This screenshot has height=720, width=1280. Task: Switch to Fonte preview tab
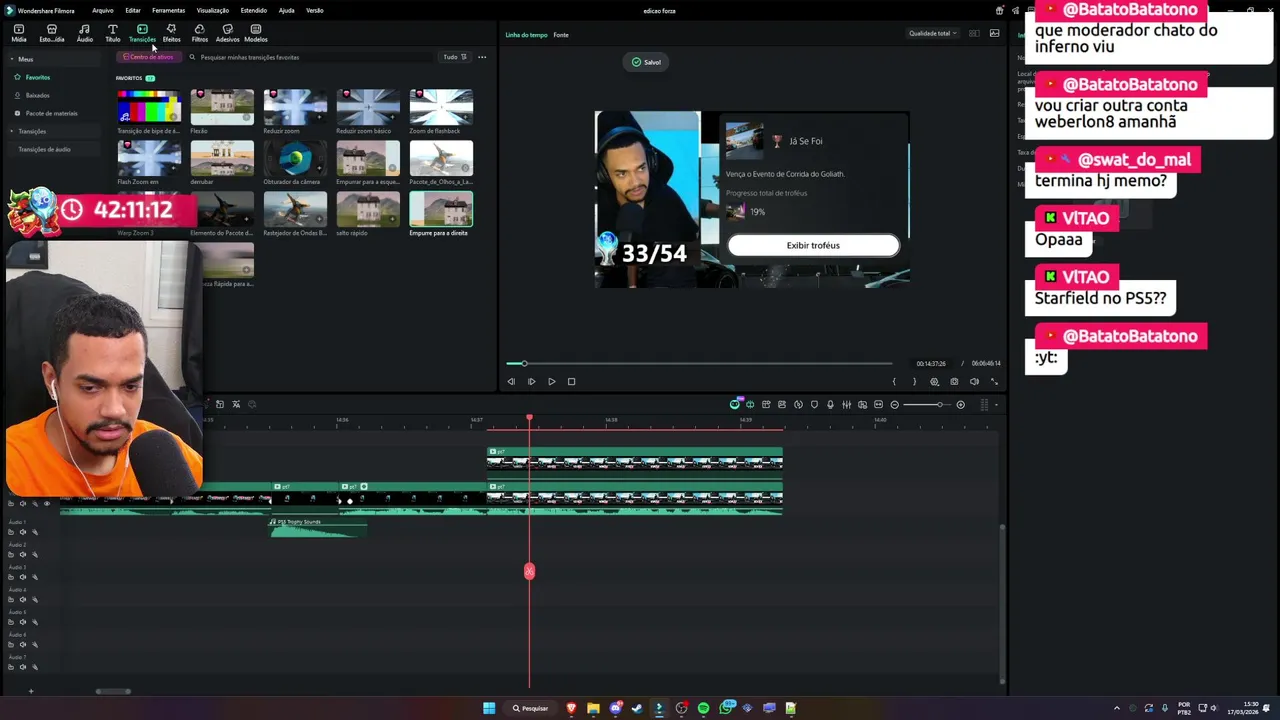tap(561, 35)
